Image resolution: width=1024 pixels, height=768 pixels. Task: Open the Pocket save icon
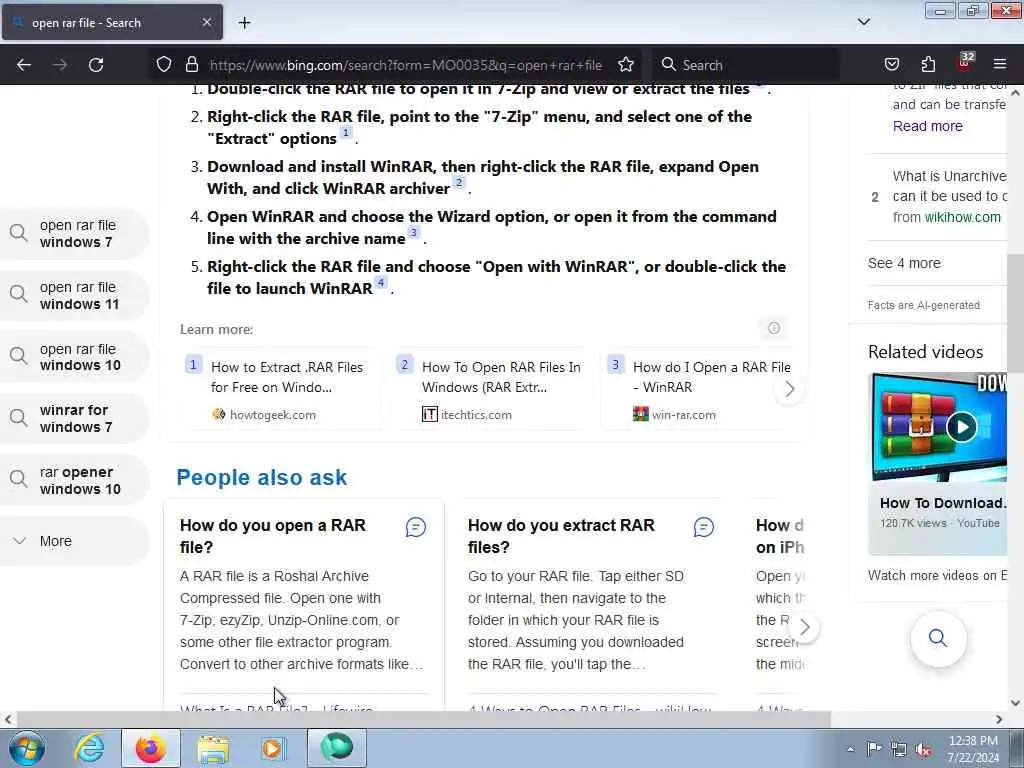coord(891,65)
